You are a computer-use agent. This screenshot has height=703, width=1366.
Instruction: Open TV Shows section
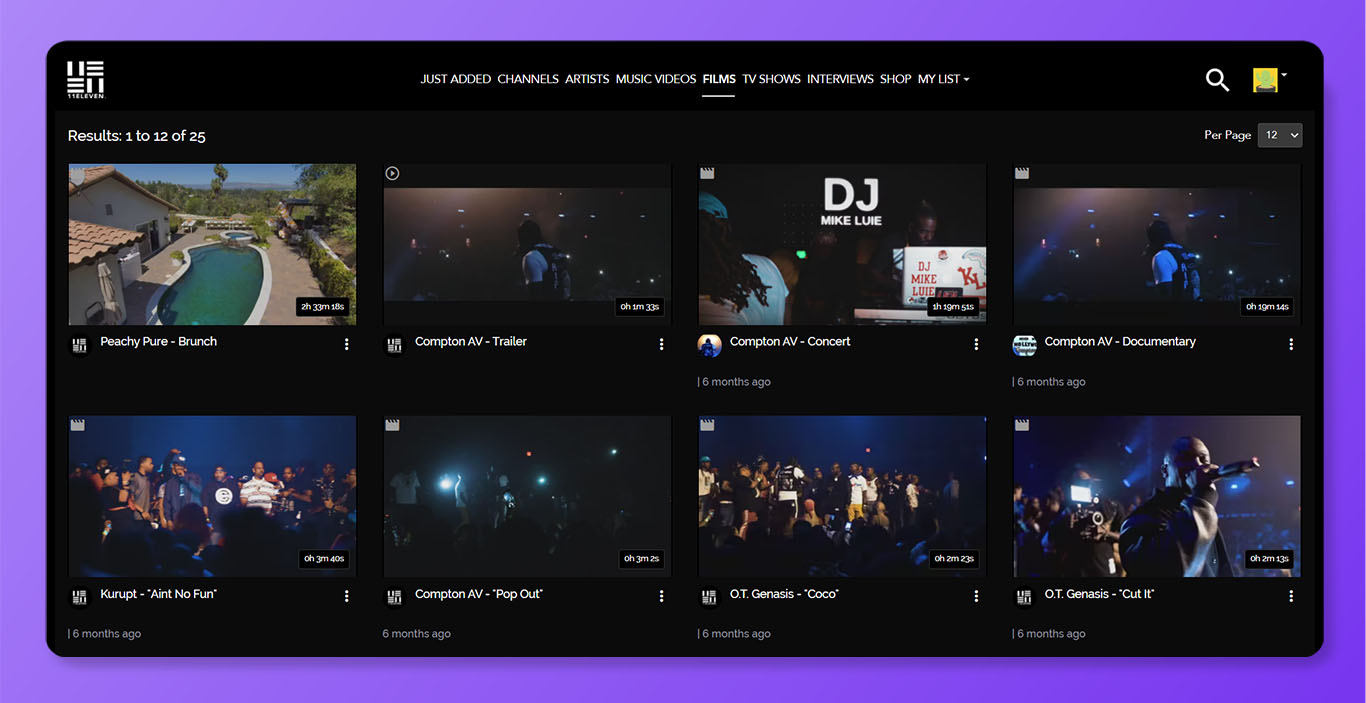[x=771, y=79]
